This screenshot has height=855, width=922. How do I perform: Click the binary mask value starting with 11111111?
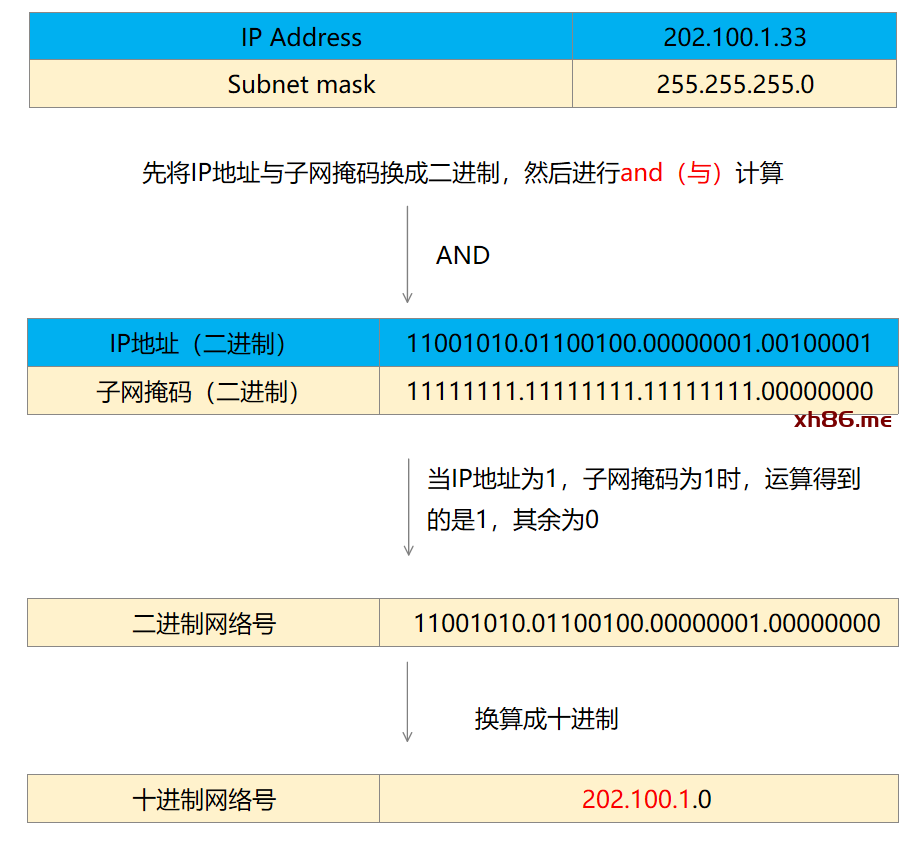(x=638, y=391)
